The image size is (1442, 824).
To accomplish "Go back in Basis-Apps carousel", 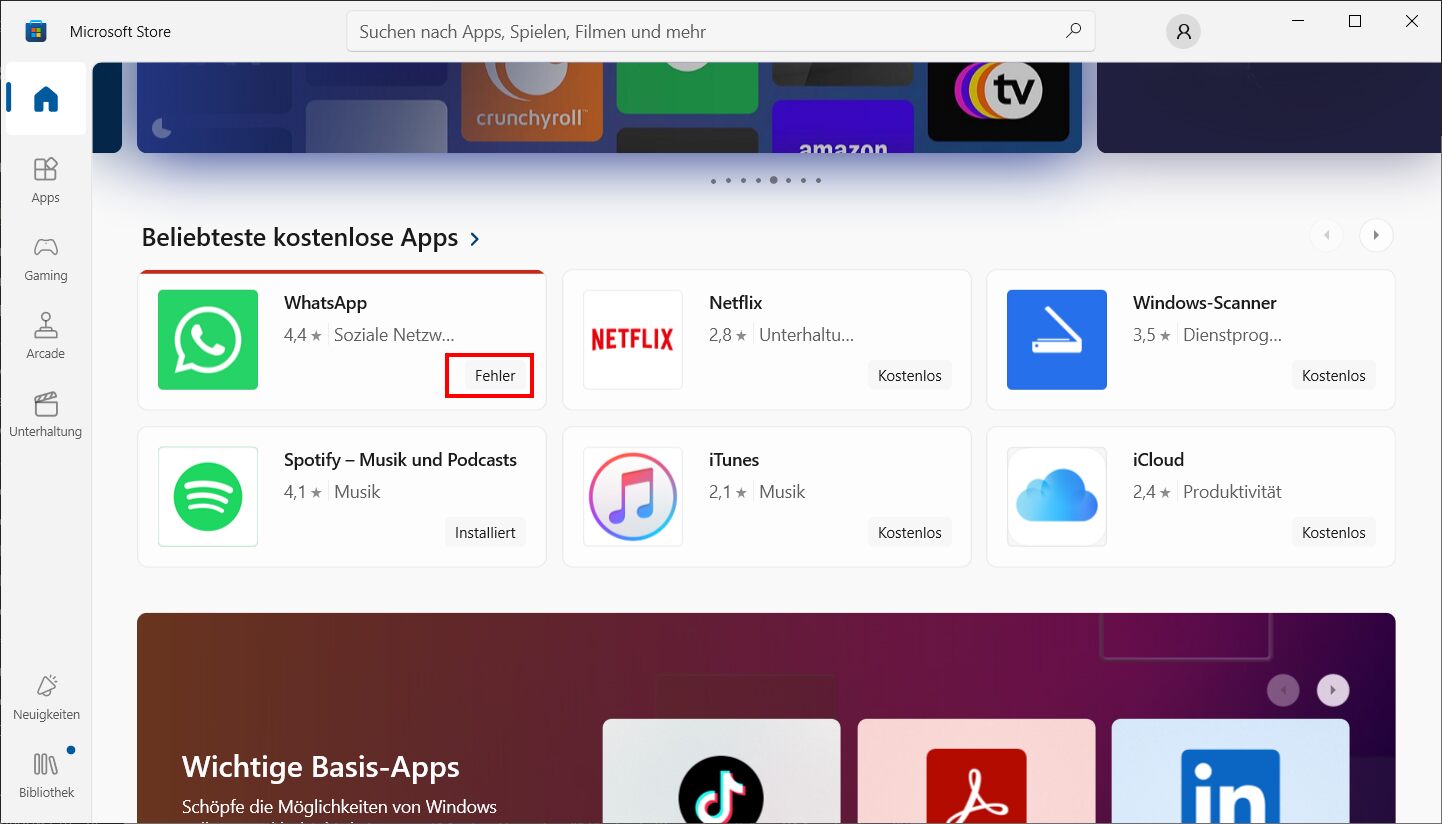I will (1283, 690).
